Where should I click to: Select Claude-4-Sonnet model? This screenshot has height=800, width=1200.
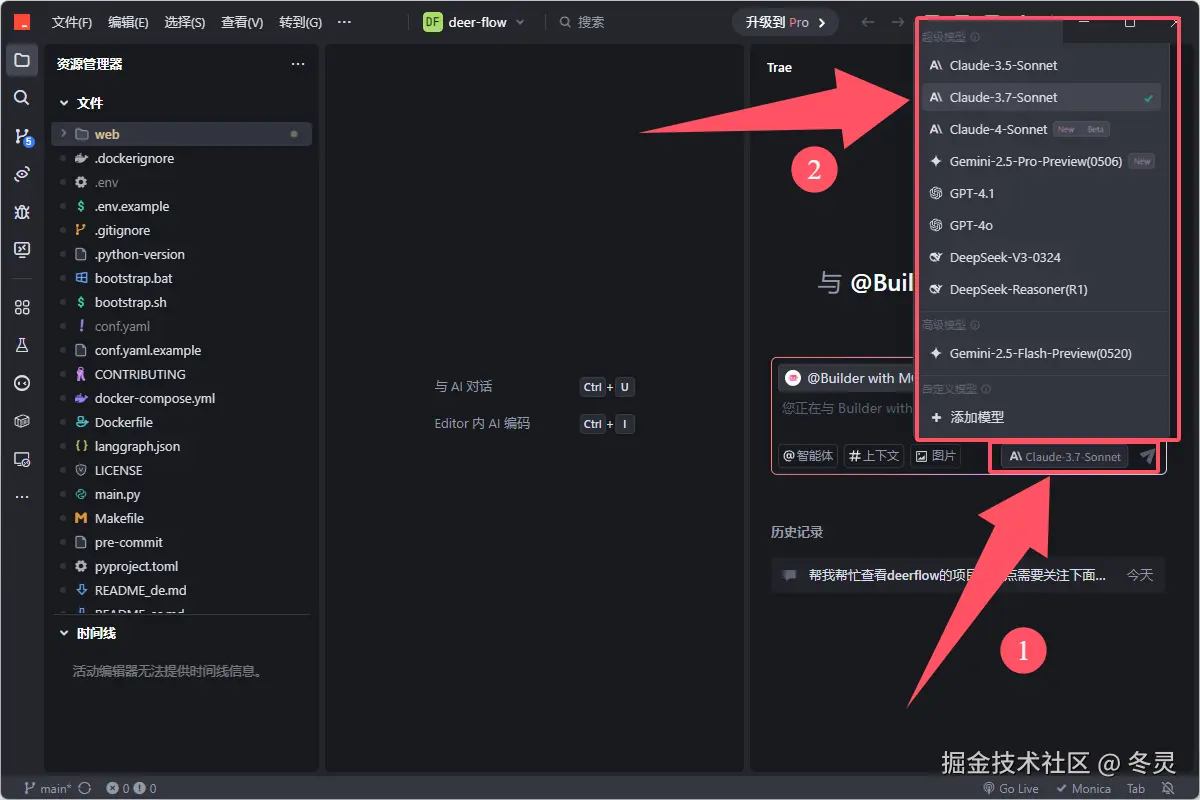tap(1040, 129)
